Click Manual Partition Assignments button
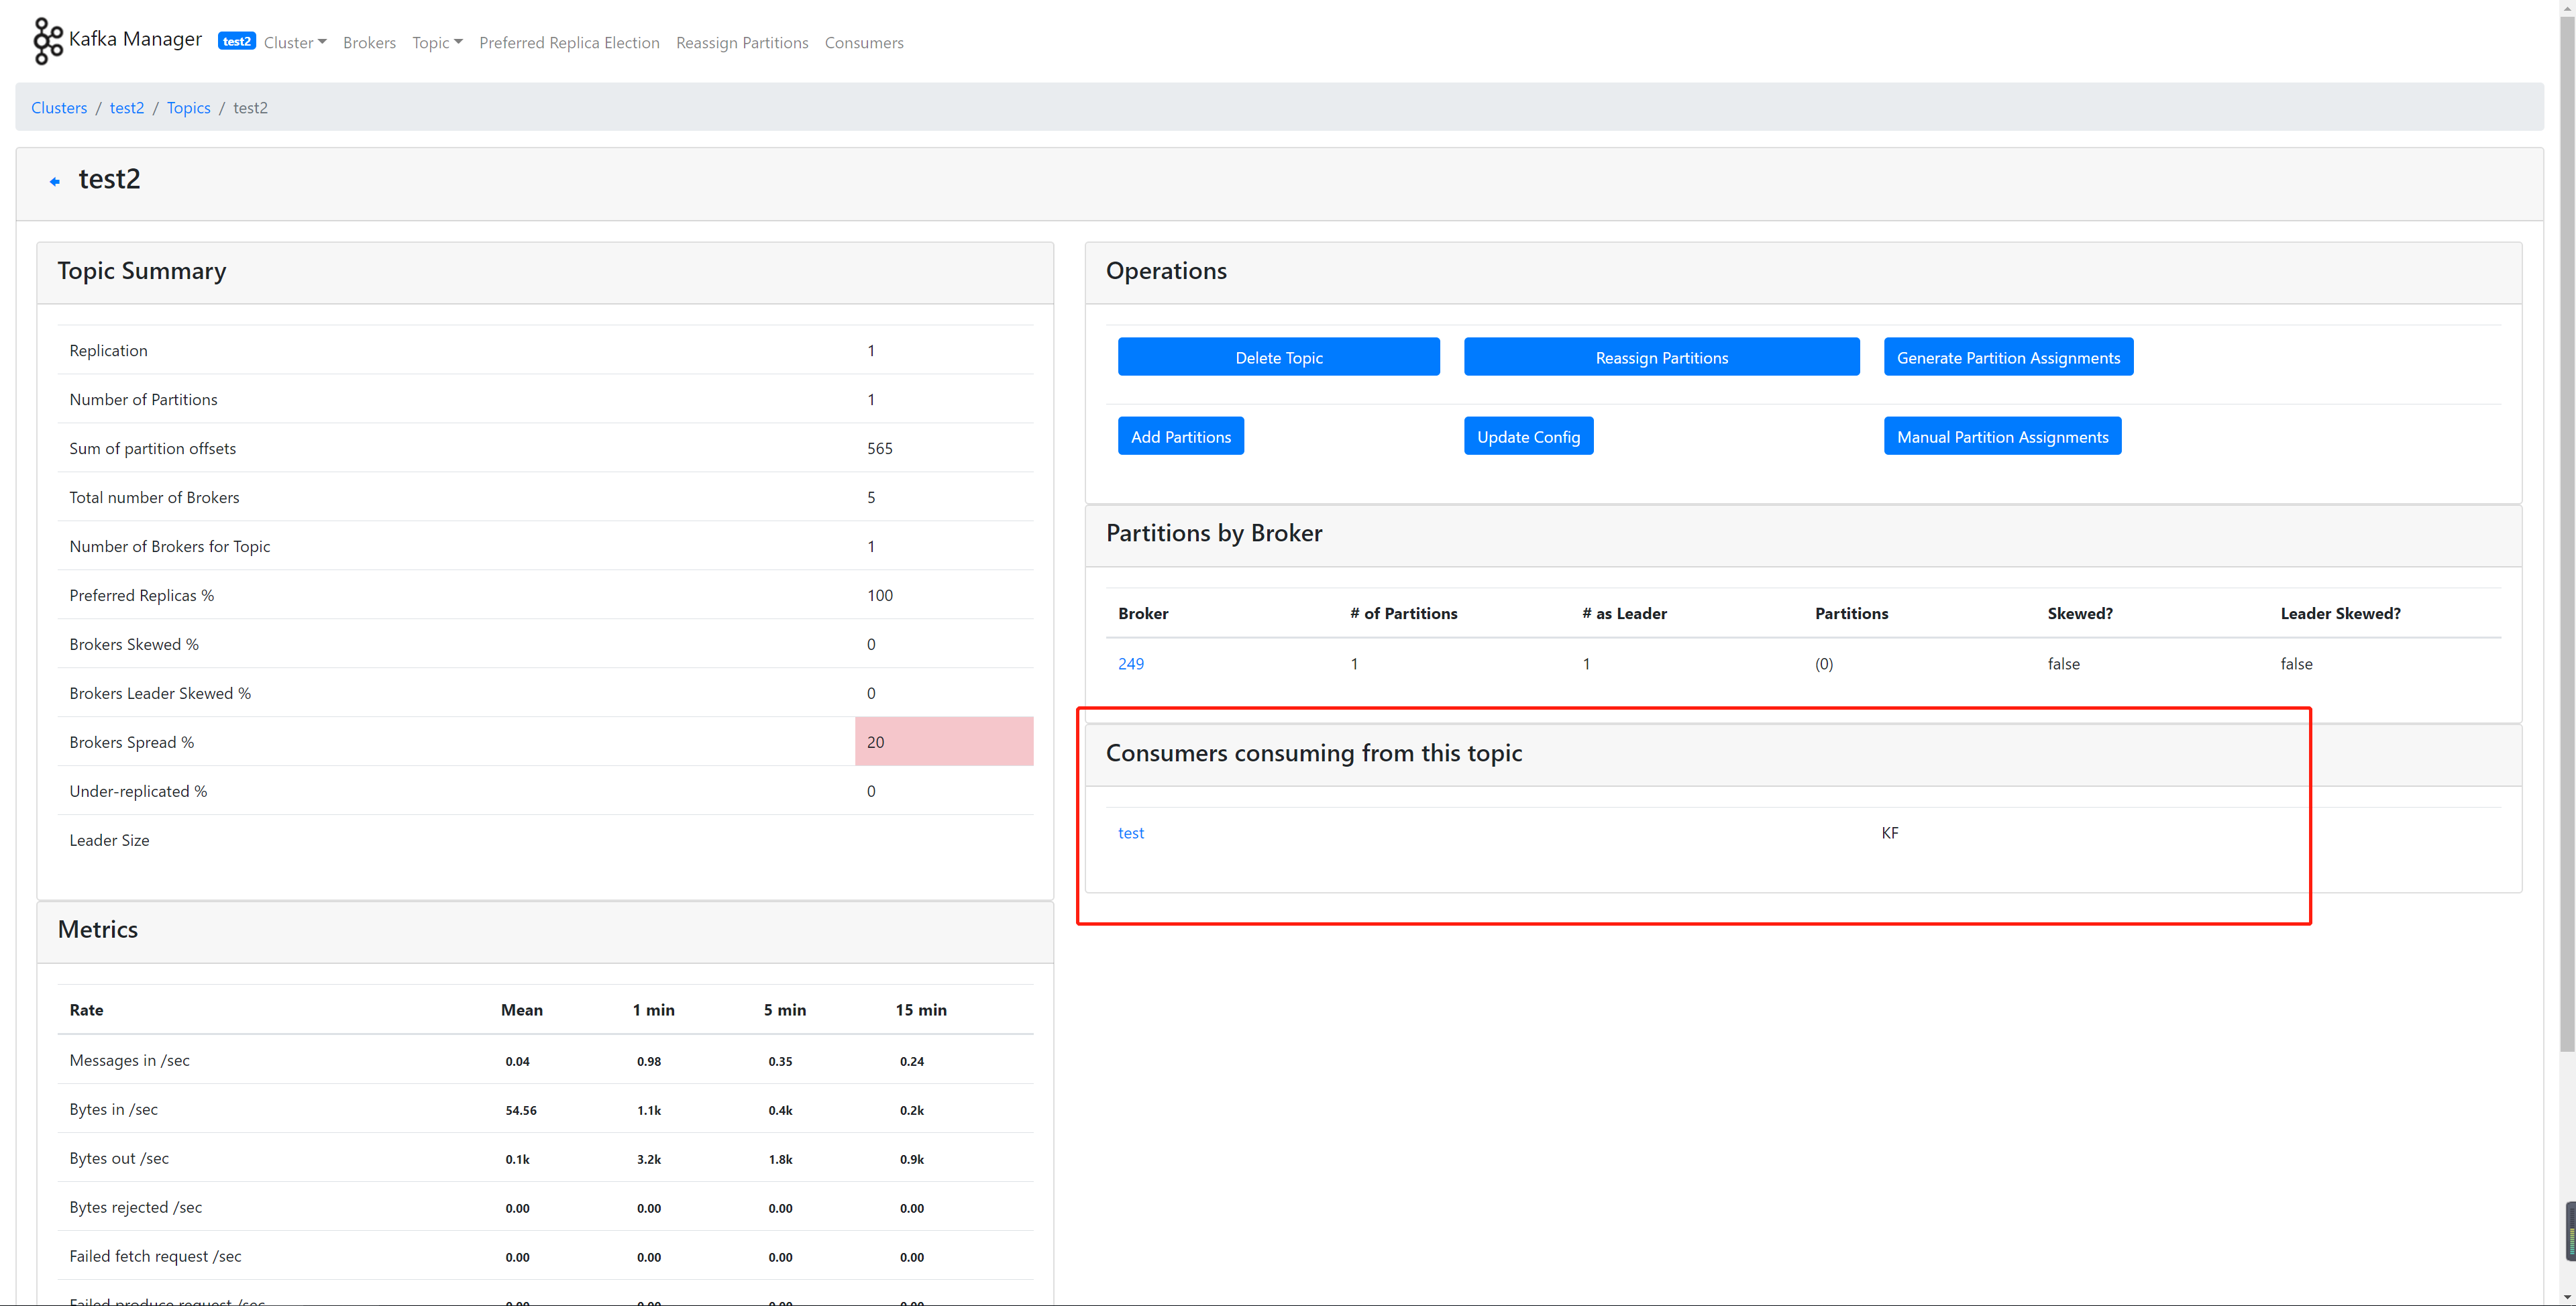This screenshot has width=2576, height=1306. click(2002, 436)
